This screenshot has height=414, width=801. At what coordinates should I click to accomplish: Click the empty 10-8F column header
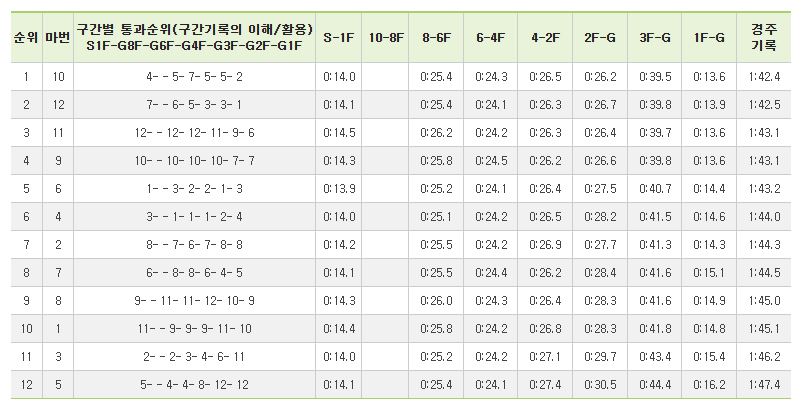tap(385, 37)
